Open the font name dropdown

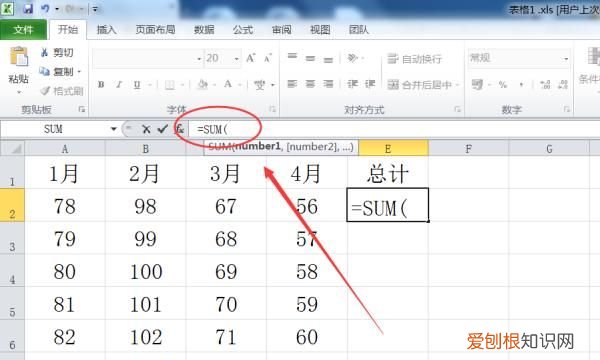pos(199,59)
